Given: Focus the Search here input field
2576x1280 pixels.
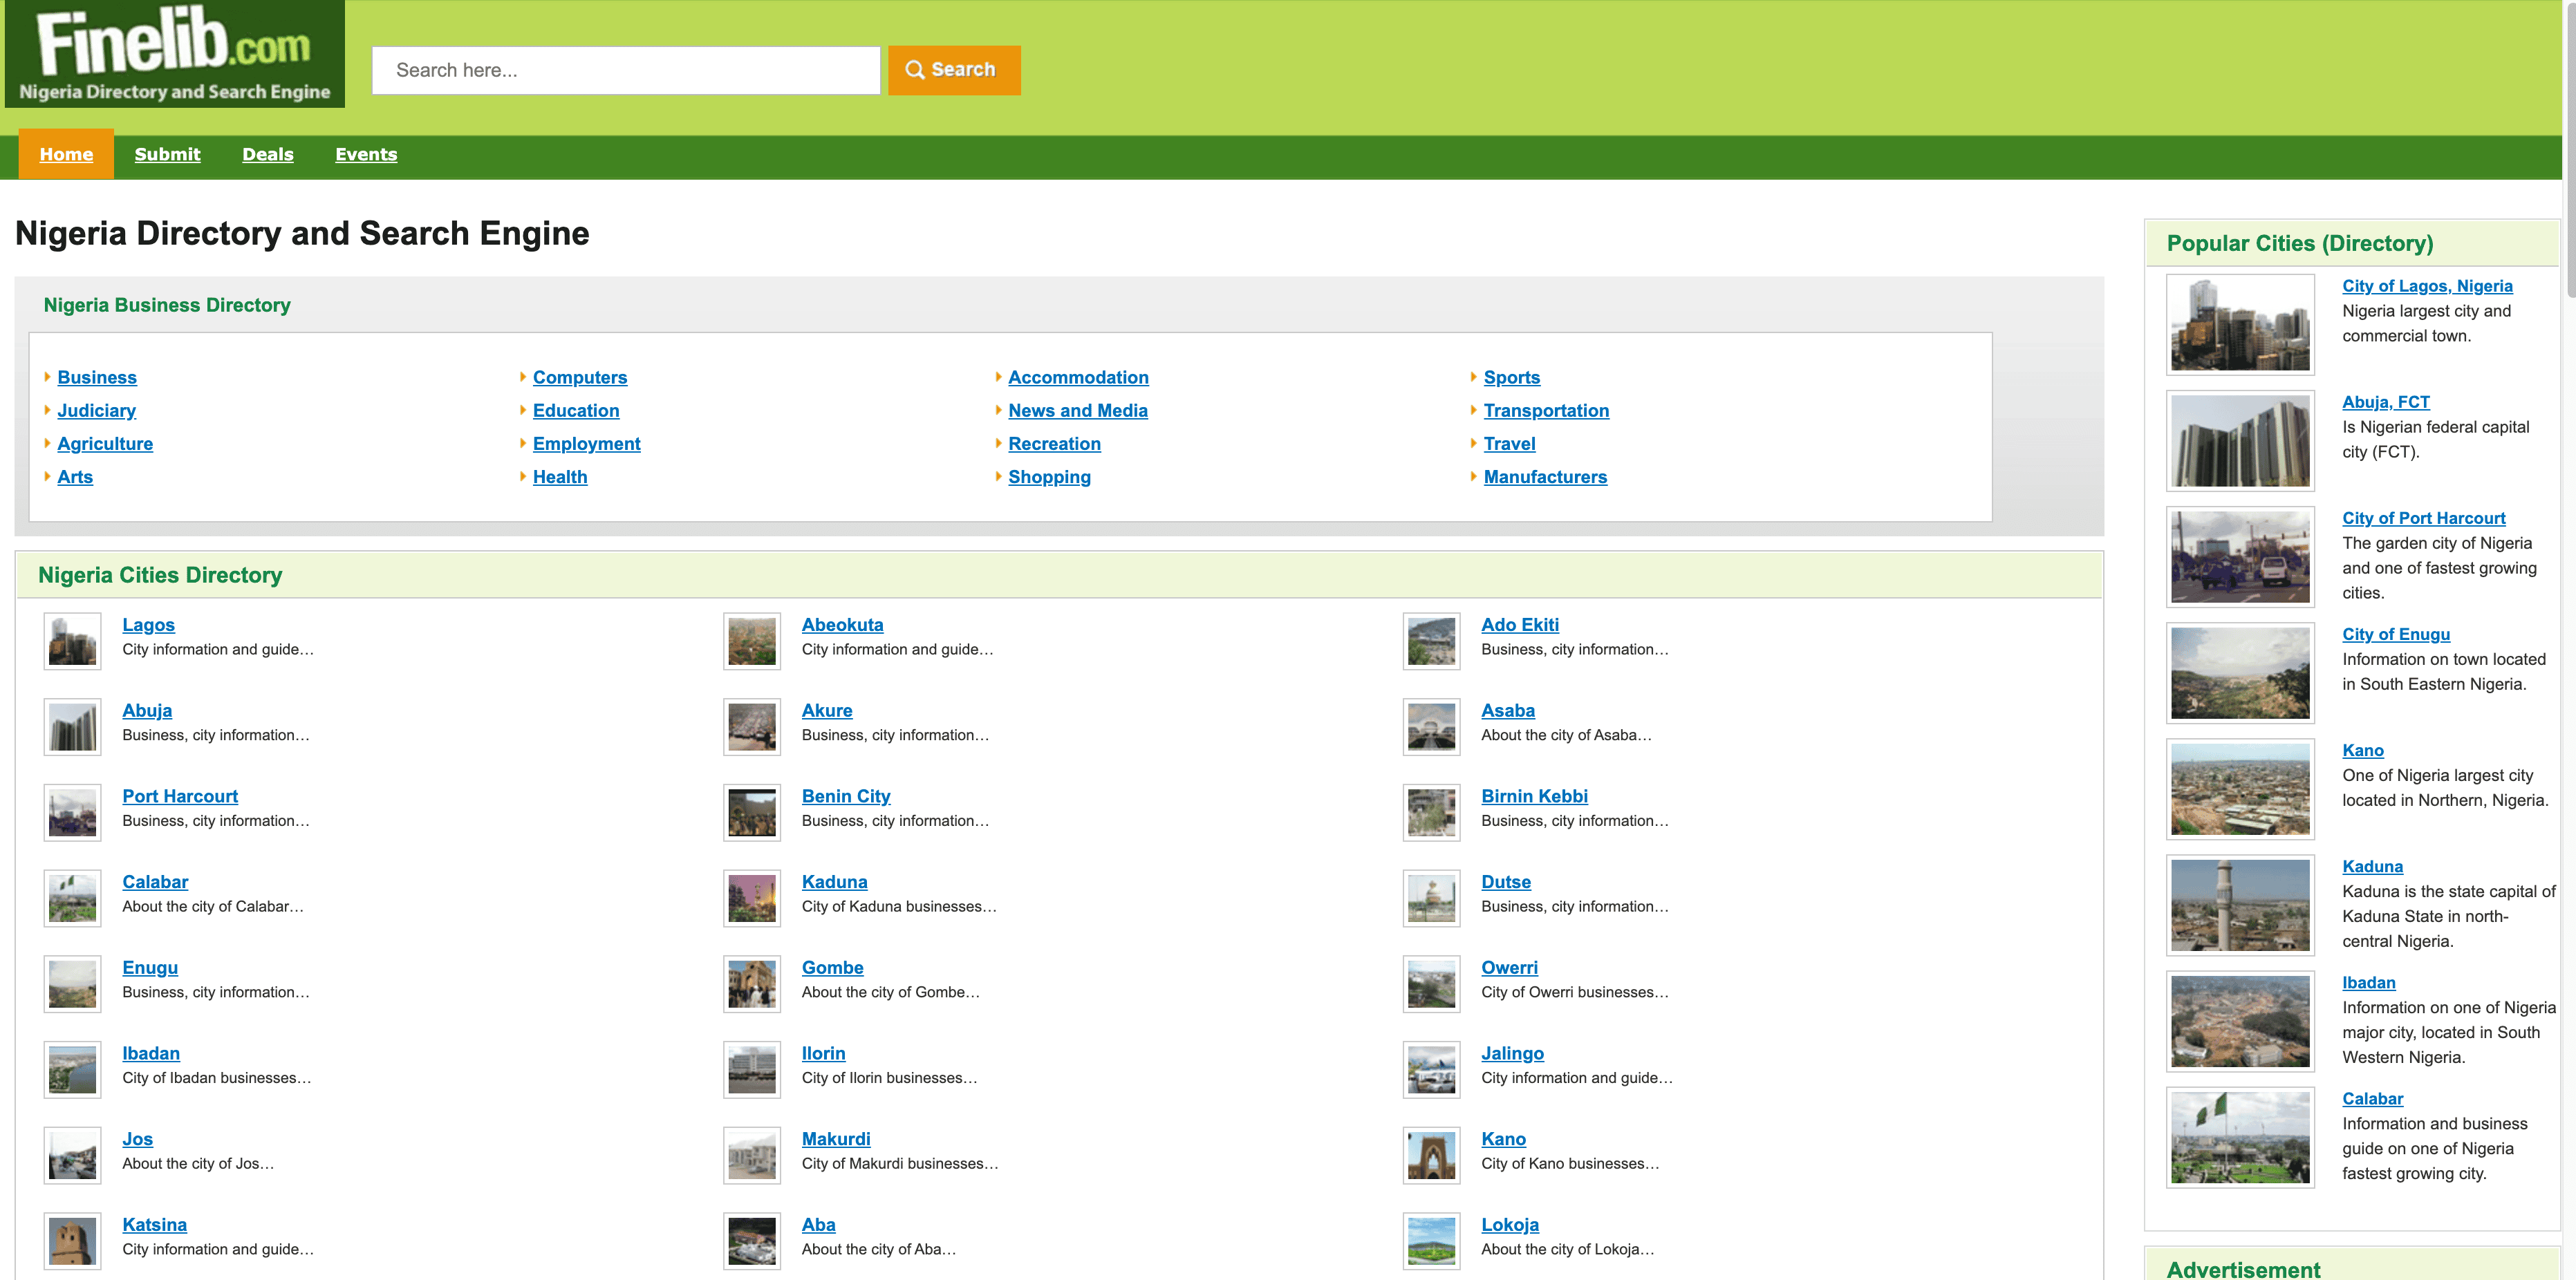Looking at the screenshot, I should (x=625, y=70).
